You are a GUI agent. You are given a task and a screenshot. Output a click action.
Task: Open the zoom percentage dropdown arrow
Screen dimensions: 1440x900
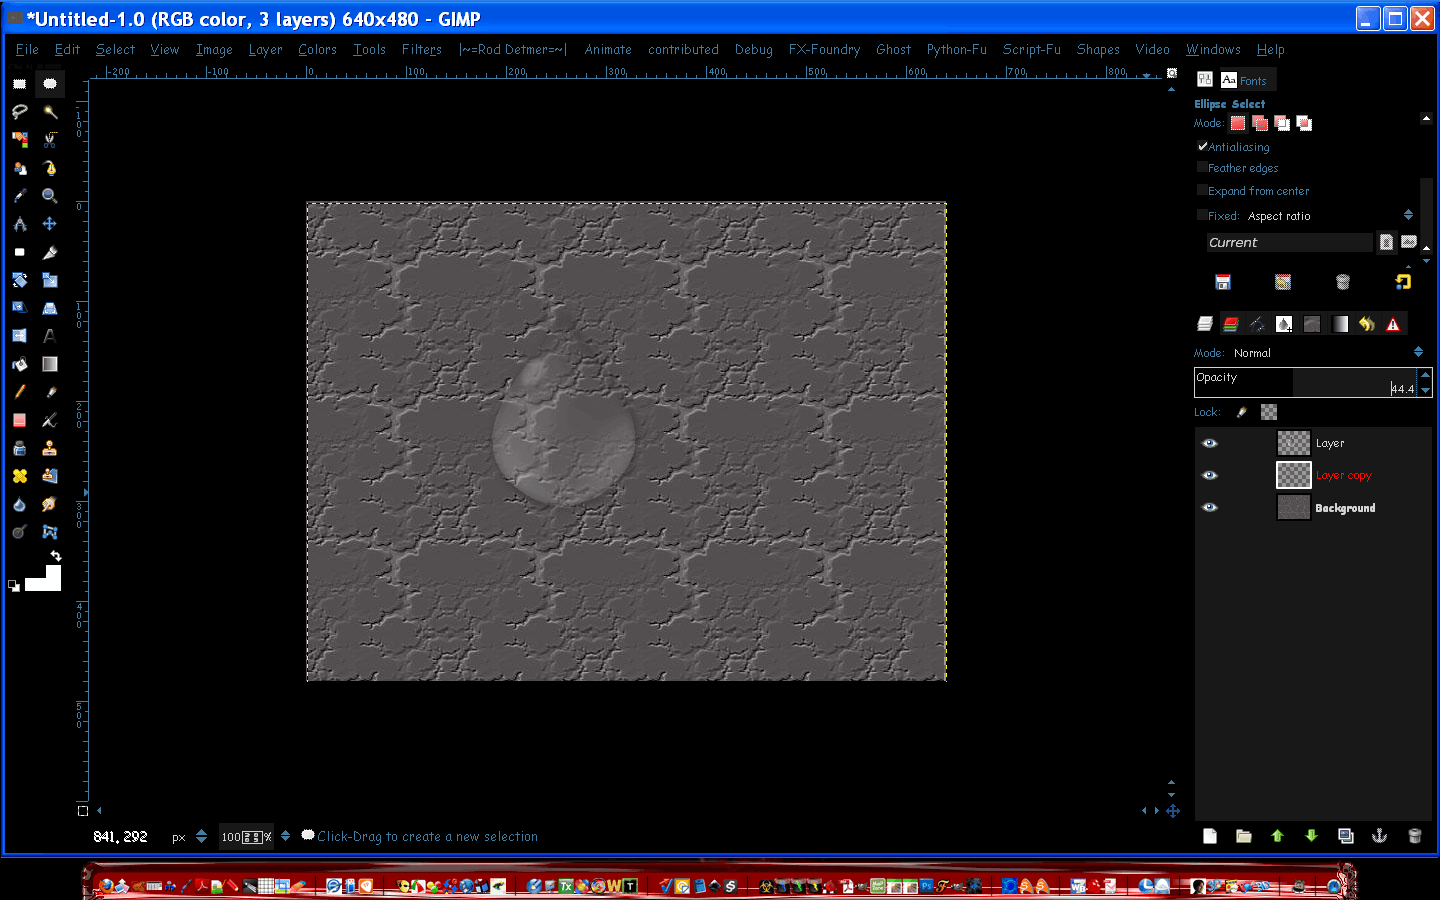(285, 836)
